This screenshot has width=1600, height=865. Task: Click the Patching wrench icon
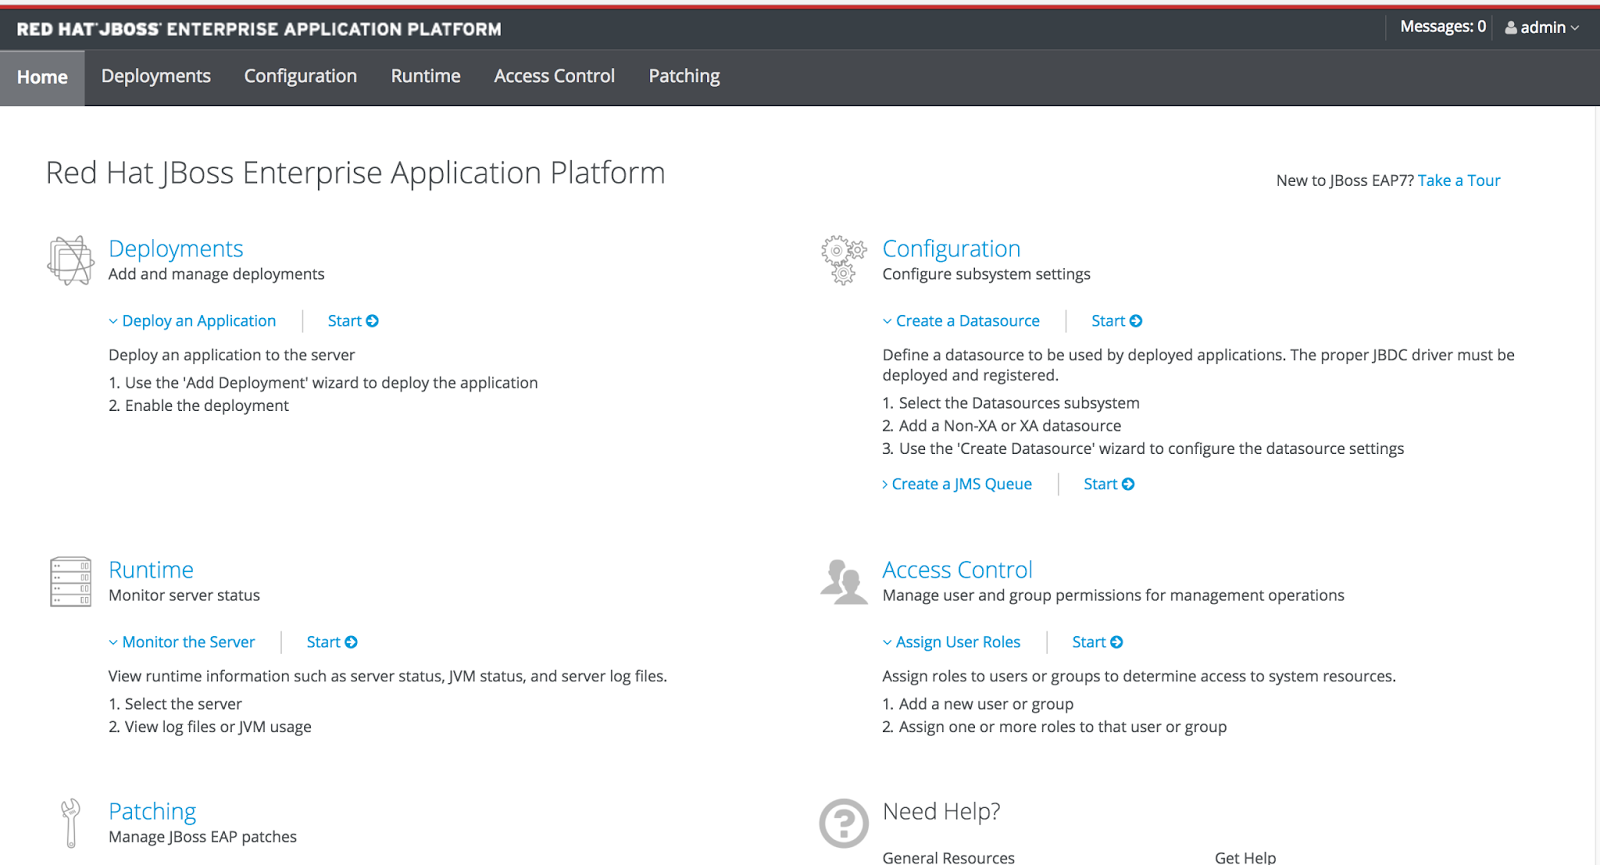coord(70,823)
